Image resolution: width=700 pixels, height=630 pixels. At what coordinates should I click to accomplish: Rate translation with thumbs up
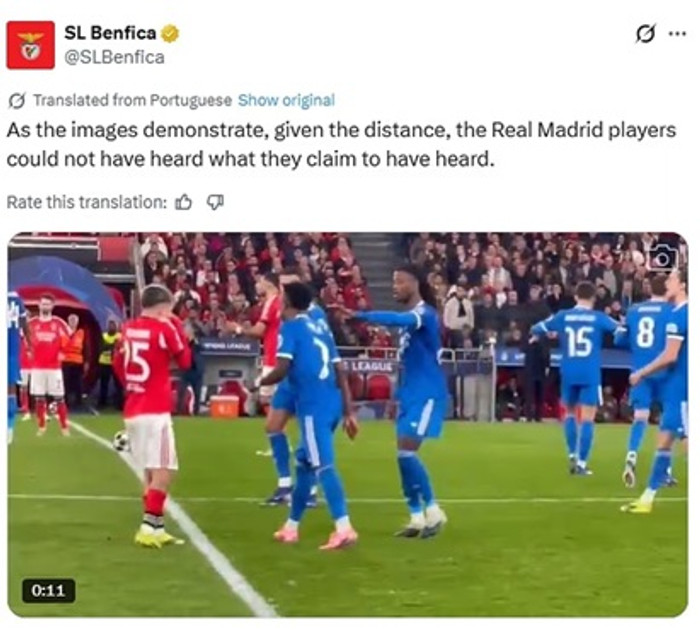[183, 203]
